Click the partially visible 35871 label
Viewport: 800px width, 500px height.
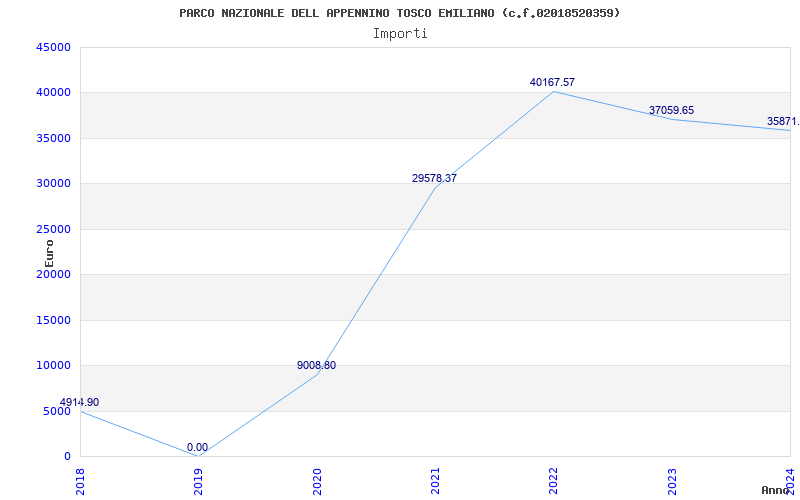[x=783, y=121]
